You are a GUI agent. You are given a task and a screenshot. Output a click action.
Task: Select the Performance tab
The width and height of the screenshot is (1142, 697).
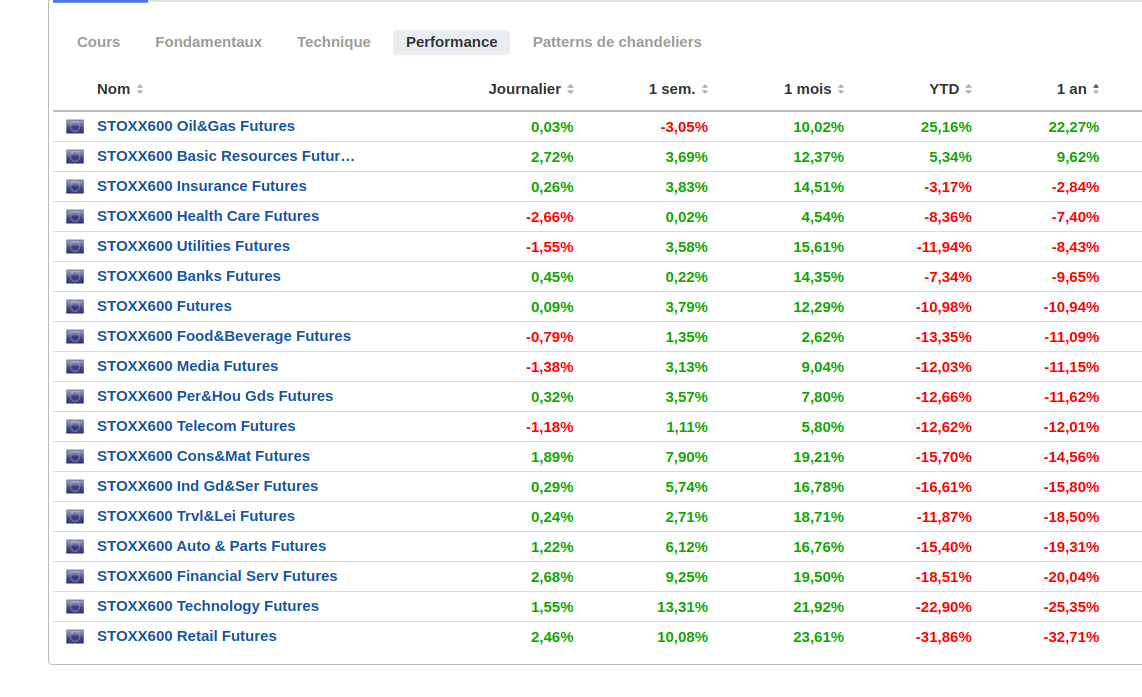(x=452, y=42)
